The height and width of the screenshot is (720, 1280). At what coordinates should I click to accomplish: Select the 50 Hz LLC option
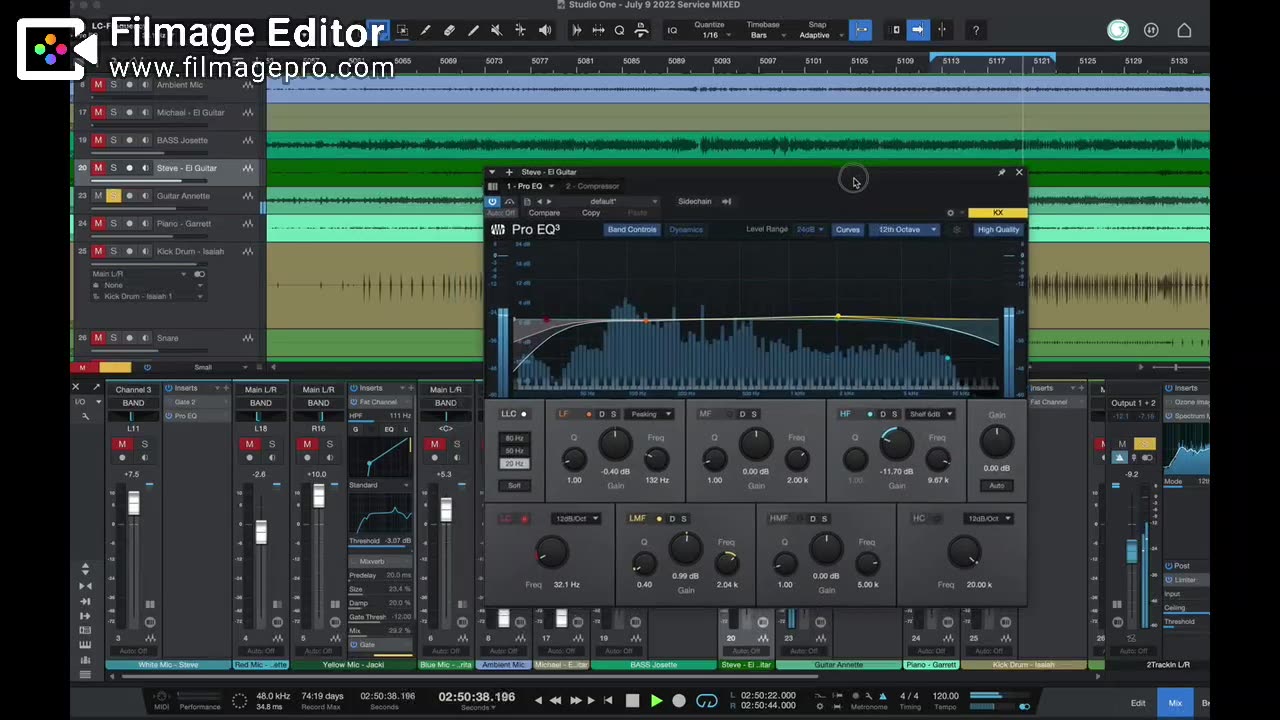click(514, 451)
